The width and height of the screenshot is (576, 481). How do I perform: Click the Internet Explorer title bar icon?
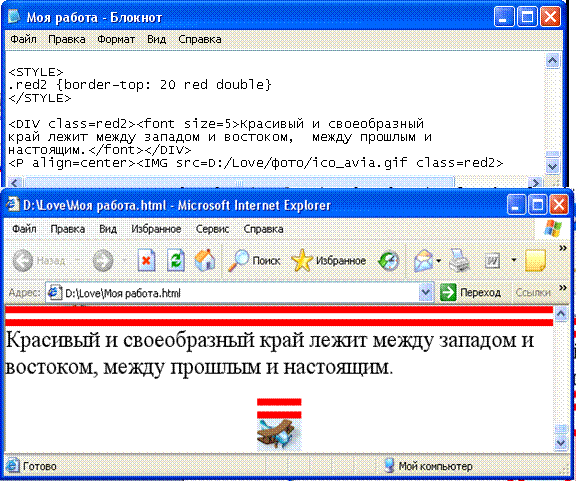click(12, 204)
